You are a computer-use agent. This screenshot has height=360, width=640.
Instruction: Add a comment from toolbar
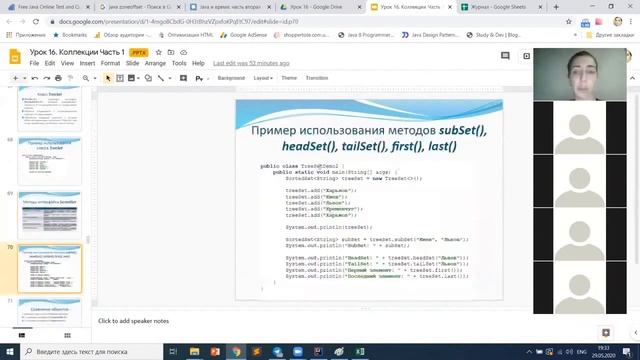183,78
